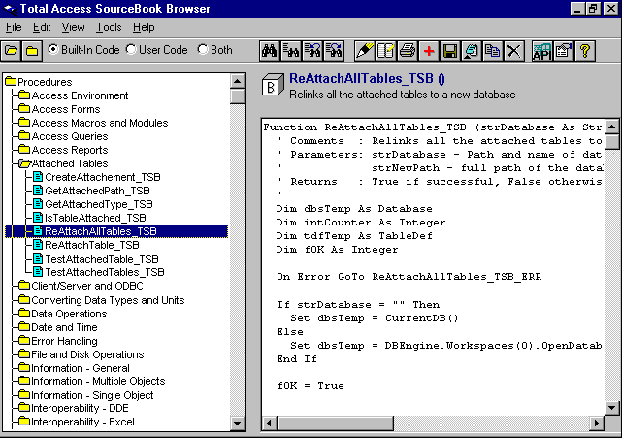Expand the Data Operations folder
The image size is (622, 438).
tap(24, 313)
